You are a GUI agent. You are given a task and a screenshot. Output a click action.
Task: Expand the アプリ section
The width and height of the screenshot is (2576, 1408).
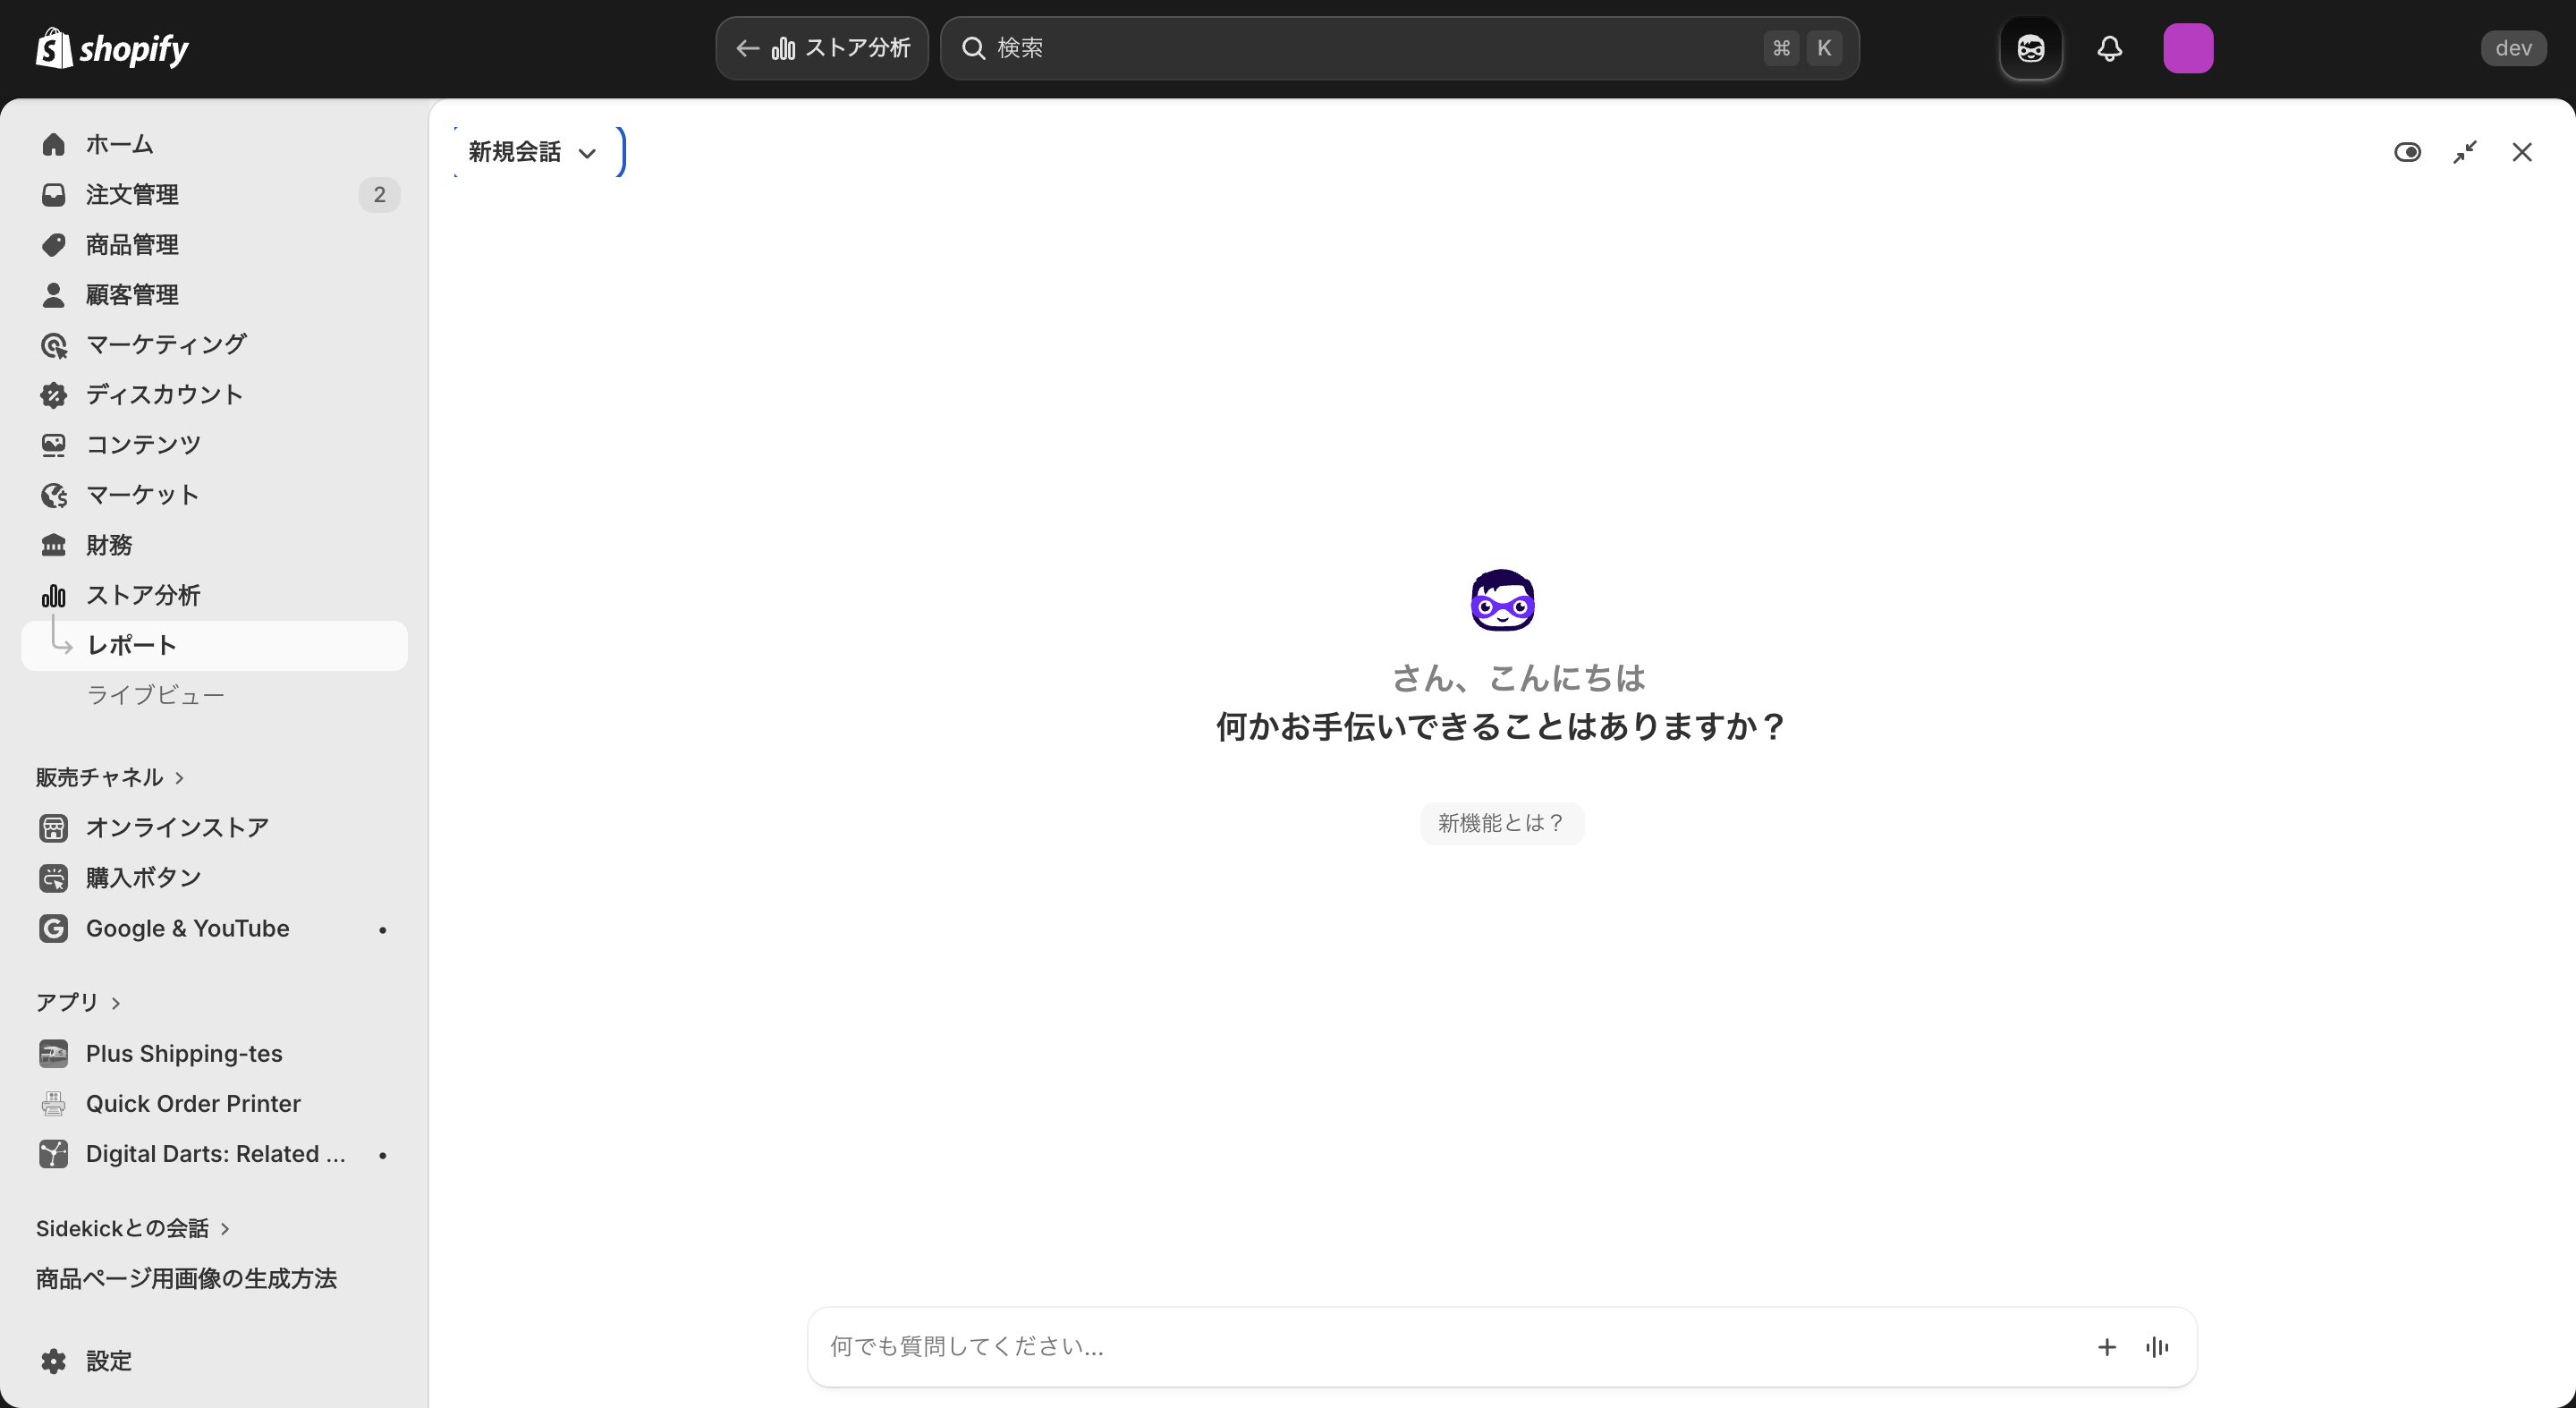(x=79, y=1002)
